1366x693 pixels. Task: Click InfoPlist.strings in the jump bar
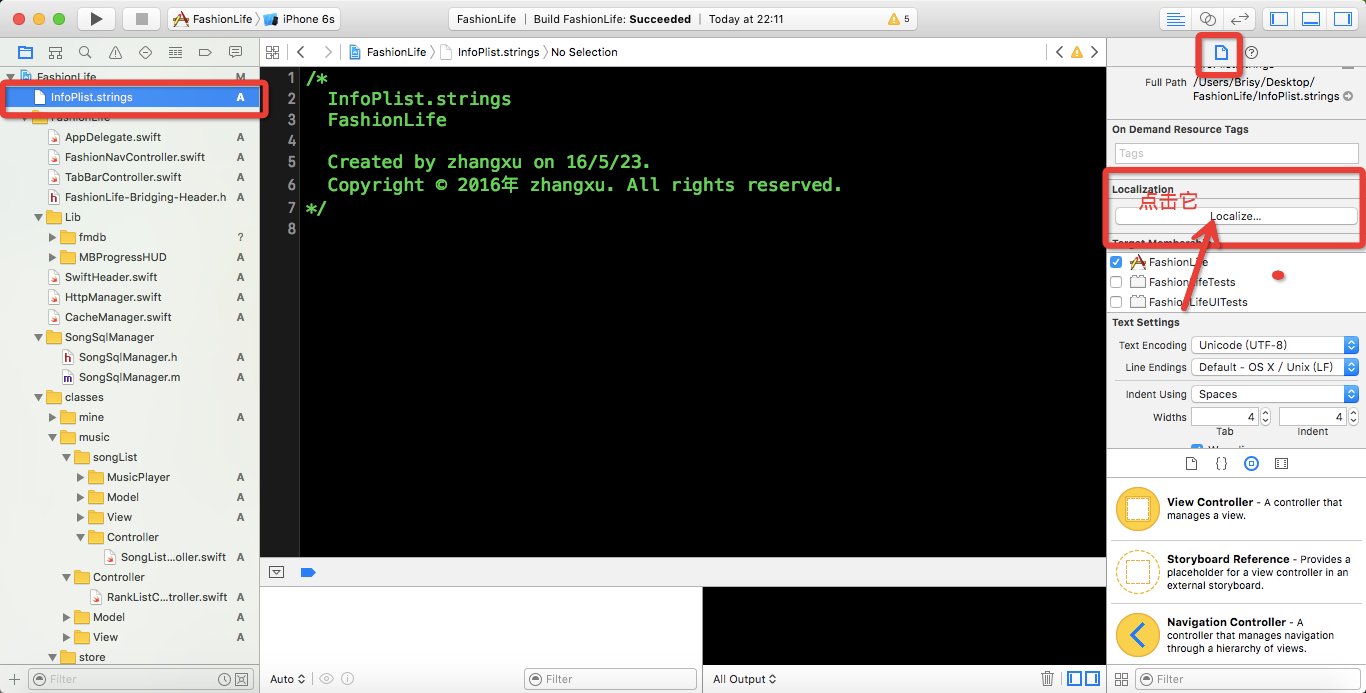point(490,52)
